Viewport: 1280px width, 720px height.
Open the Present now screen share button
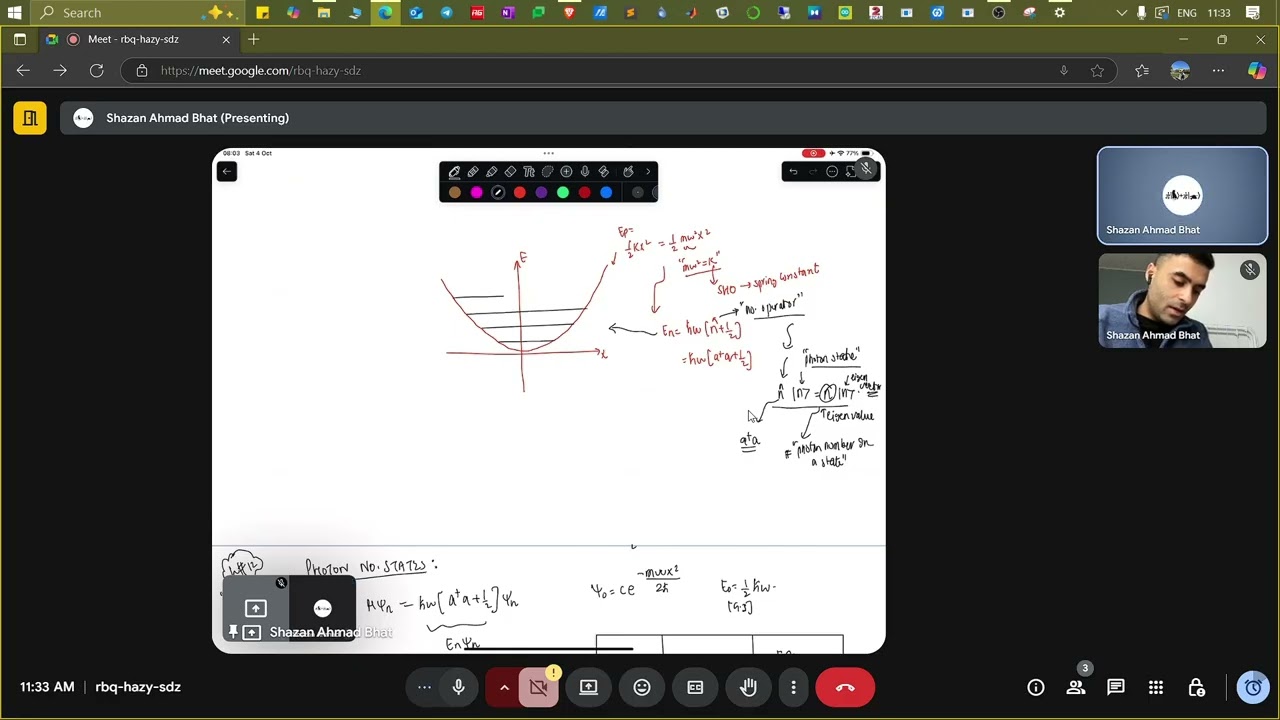click(588, 687)
